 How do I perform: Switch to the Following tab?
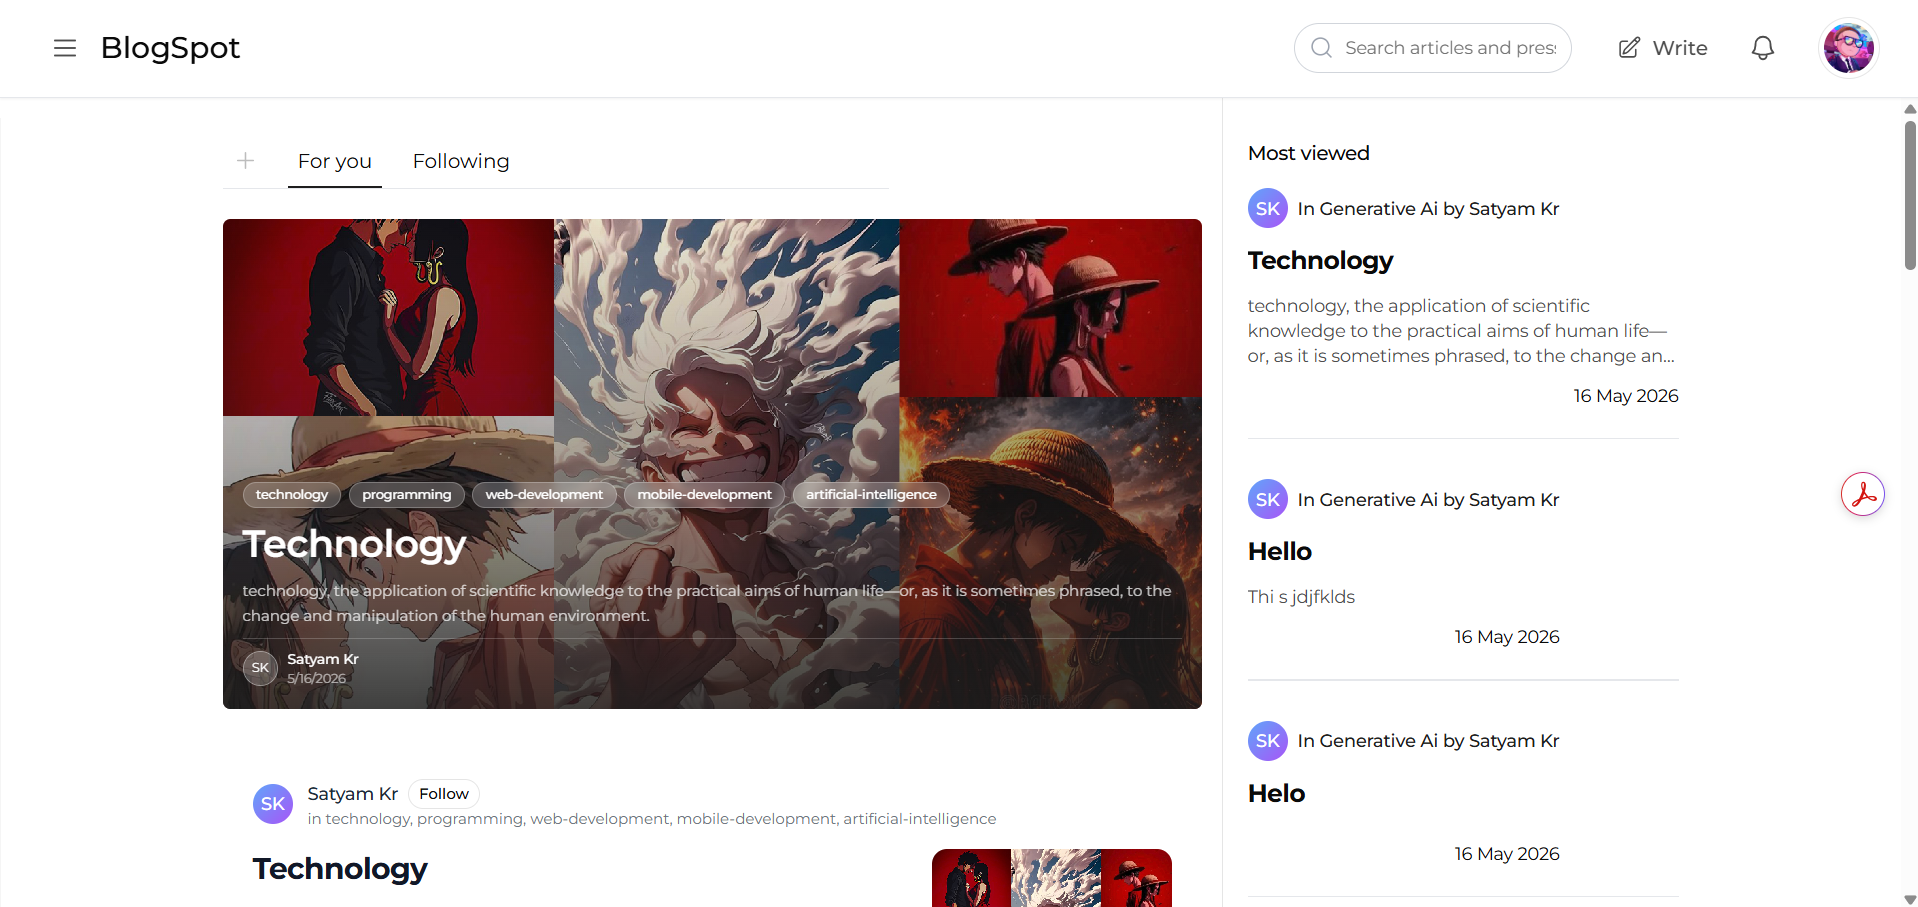(x=461, y=161)
